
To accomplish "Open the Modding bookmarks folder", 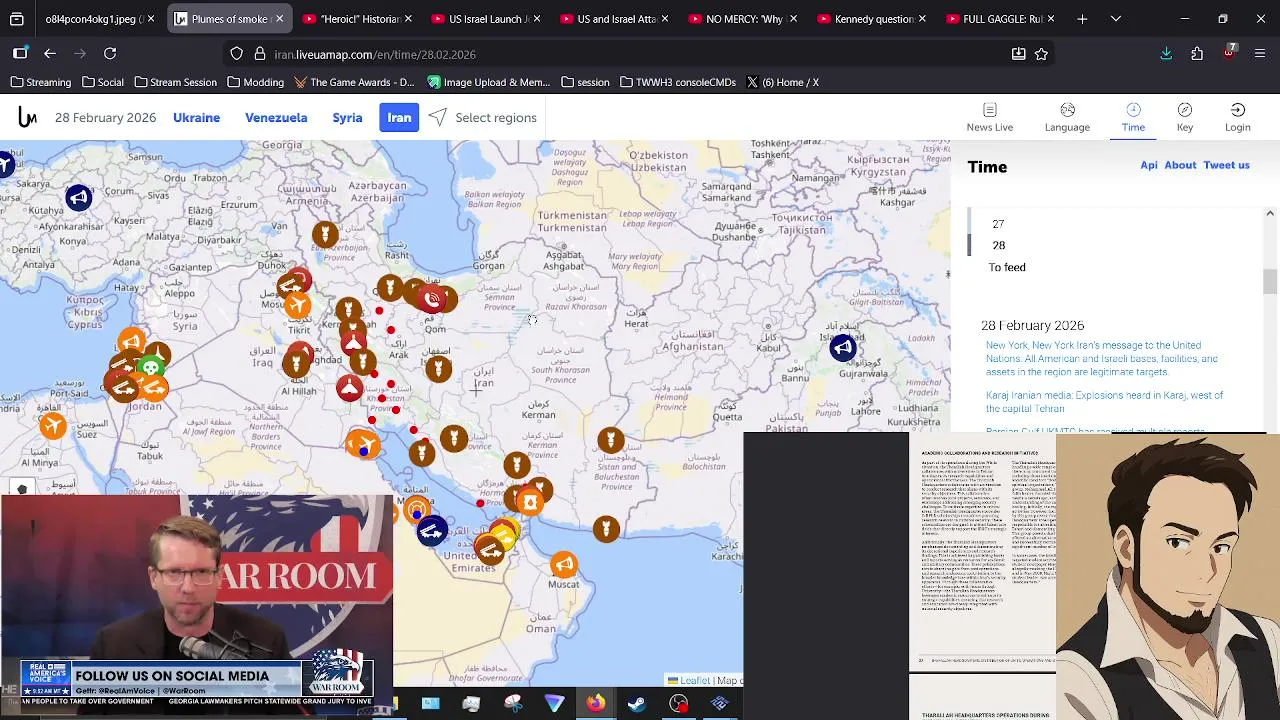I will [x=255, y=82].
